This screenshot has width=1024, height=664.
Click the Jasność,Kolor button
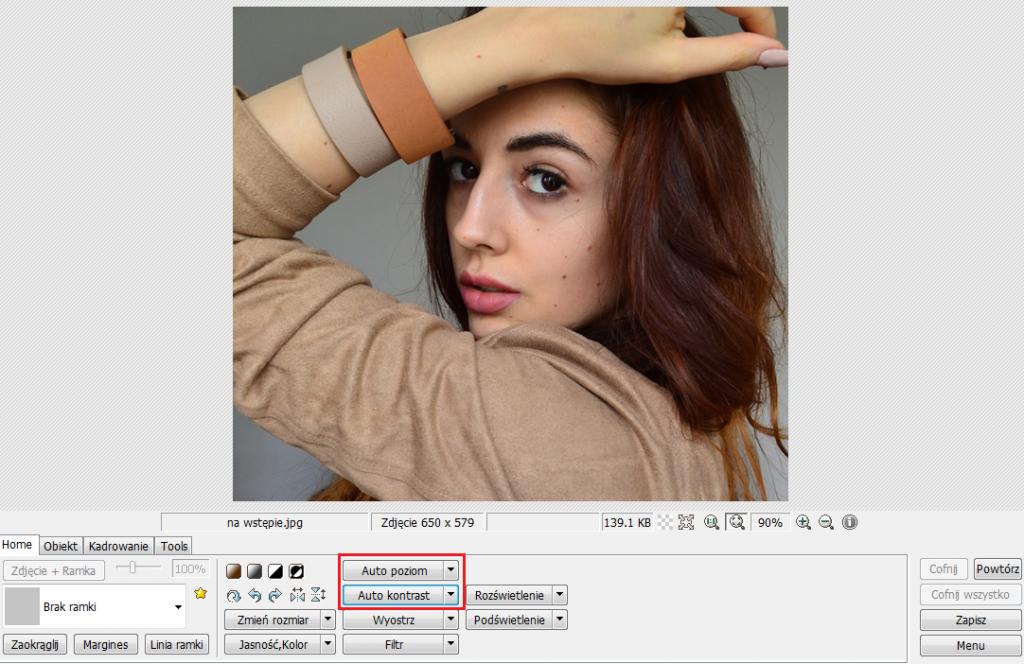pyautogui.click(x=273, y=644)
